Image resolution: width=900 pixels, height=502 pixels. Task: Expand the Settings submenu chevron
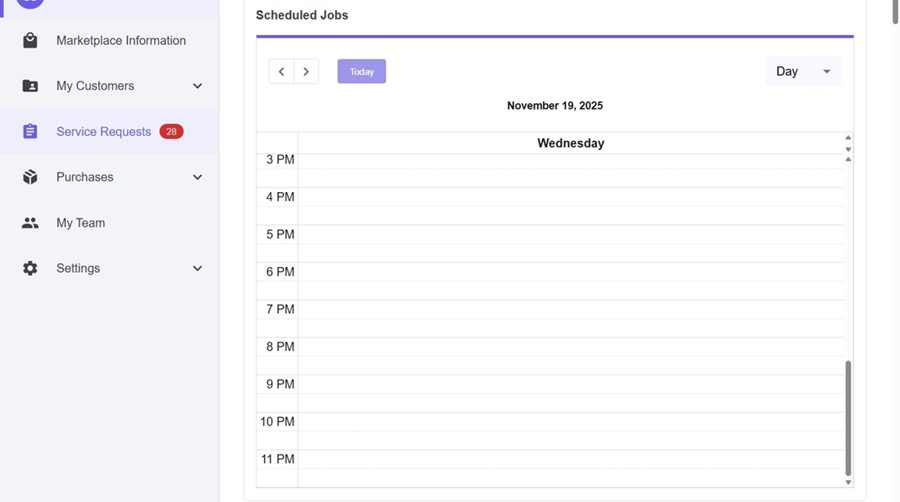click(x=197, y=268)
